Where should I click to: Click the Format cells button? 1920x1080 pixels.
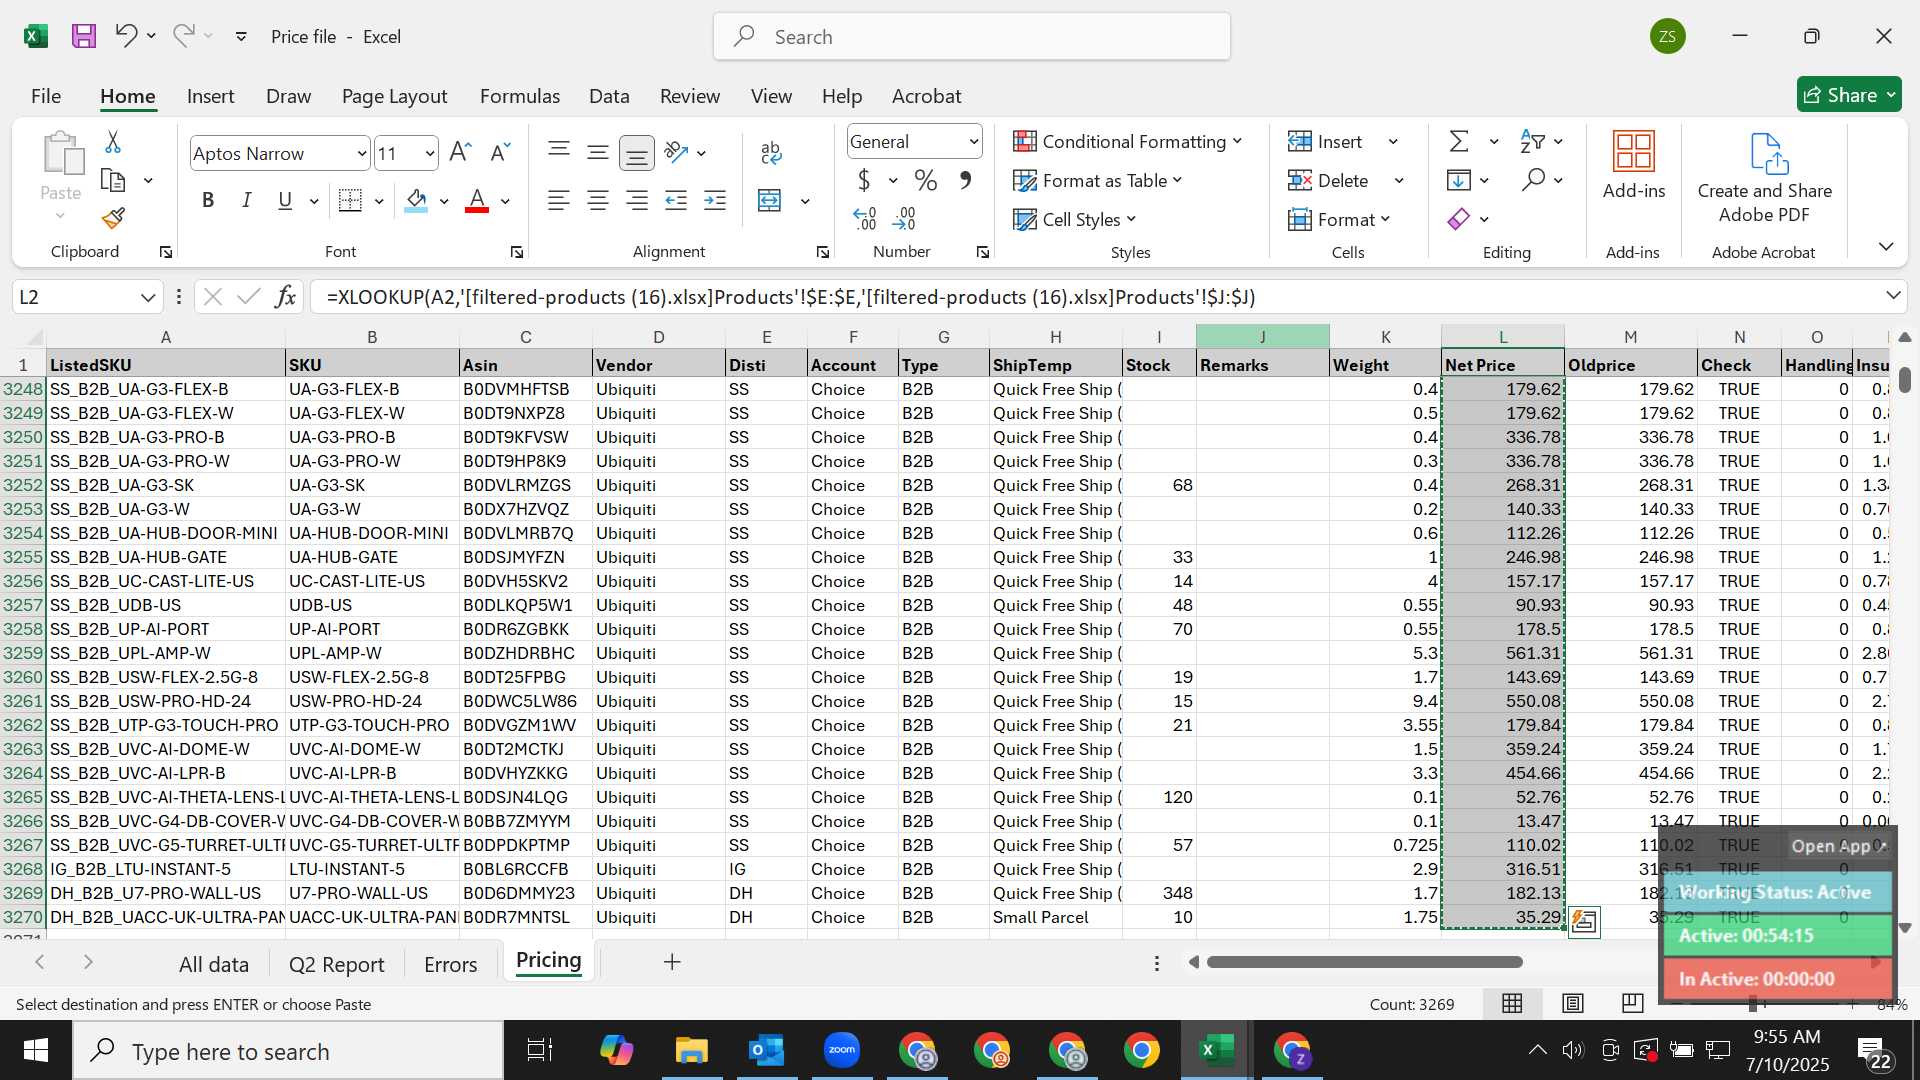coord(1339,219)
